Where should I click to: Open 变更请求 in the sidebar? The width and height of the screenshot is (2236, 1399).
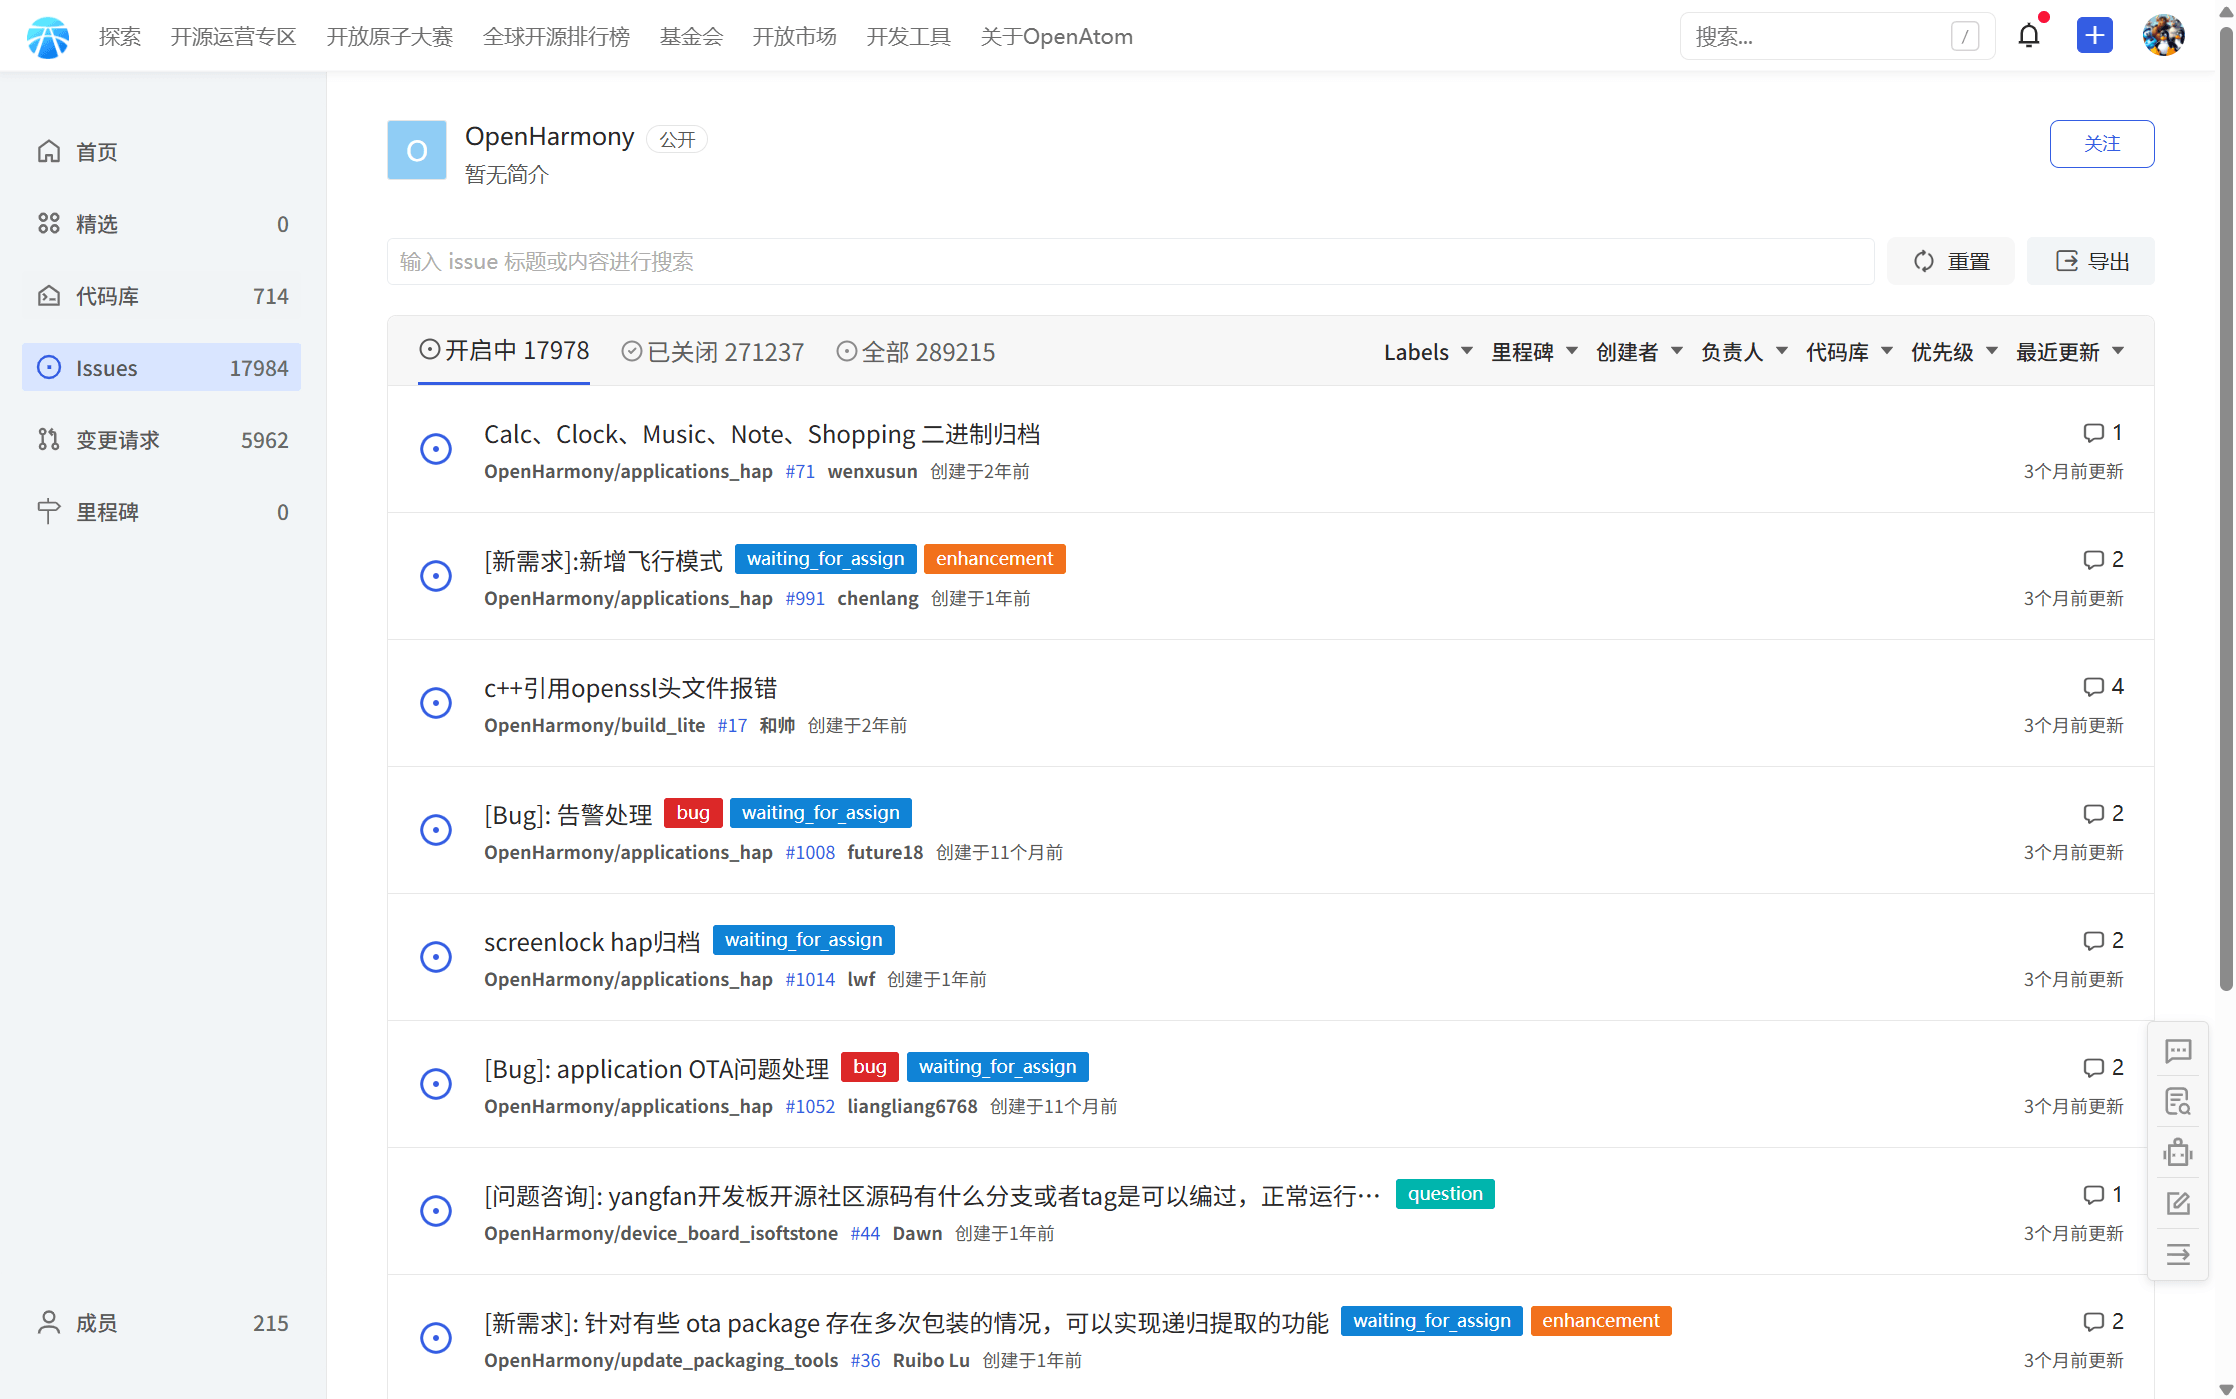click(161, 440)
